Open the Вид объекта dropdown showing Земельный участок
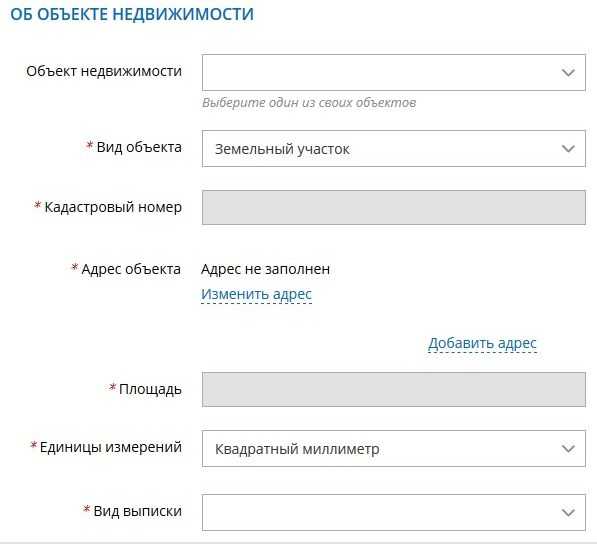 point(394,148)
